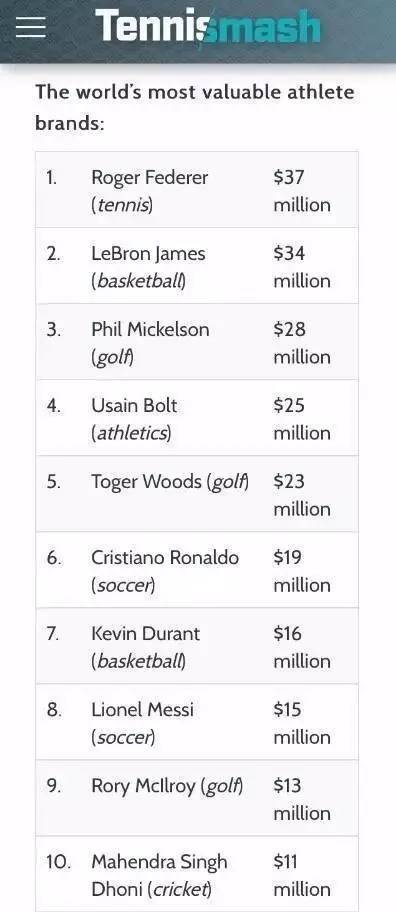Click the Lionel Messi entry
Screen dimensions: 396x912
coord(142,723)
